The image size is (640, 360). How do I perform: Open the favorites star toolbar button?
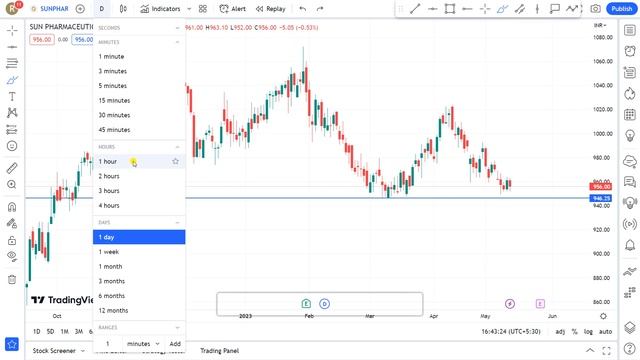(12, 344)
